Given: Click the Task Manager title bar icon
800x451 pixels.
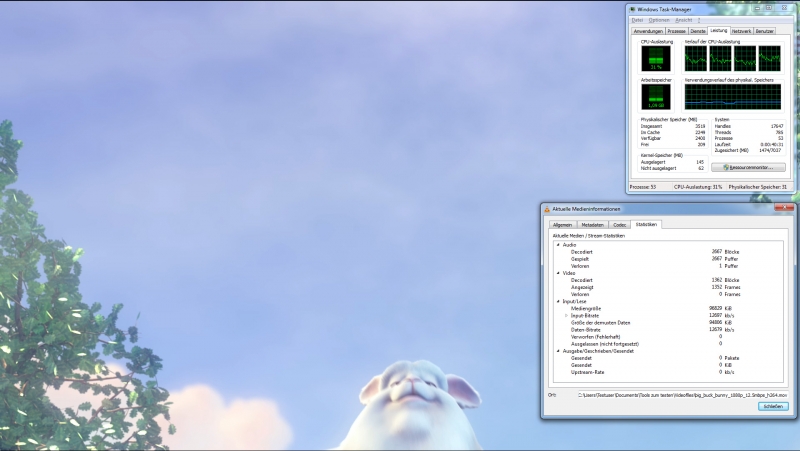Looking at the screenshot, I should [x=633, y=9].
